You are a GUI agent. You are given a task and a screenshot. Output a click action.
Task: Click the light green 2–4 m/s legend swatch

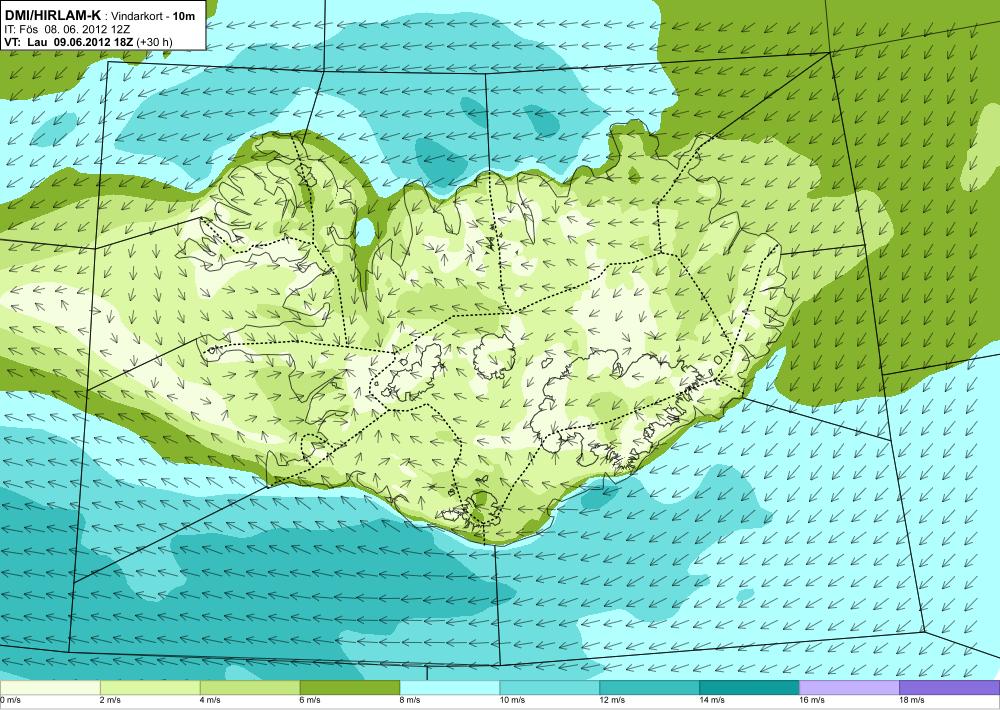150,688
